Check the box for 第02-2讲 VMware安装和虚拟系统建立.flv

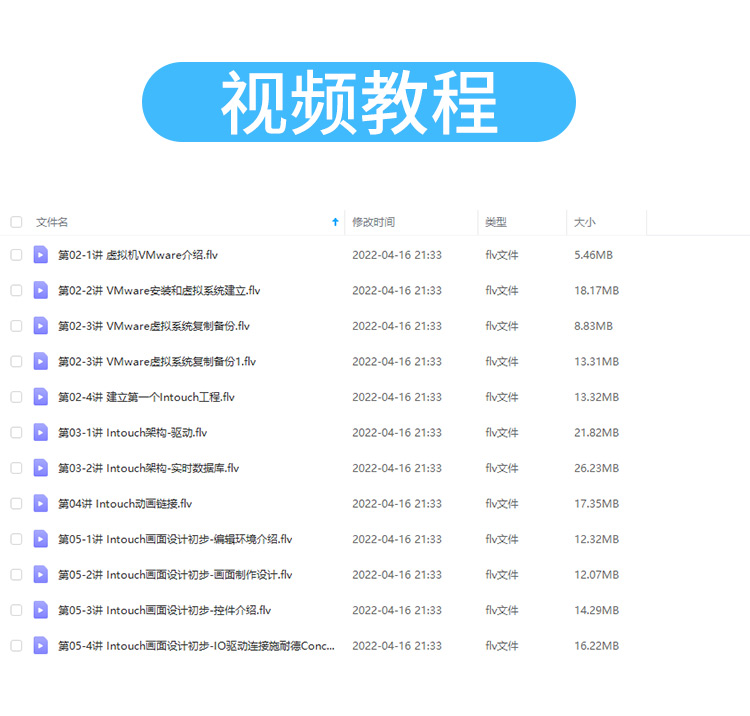16,290
